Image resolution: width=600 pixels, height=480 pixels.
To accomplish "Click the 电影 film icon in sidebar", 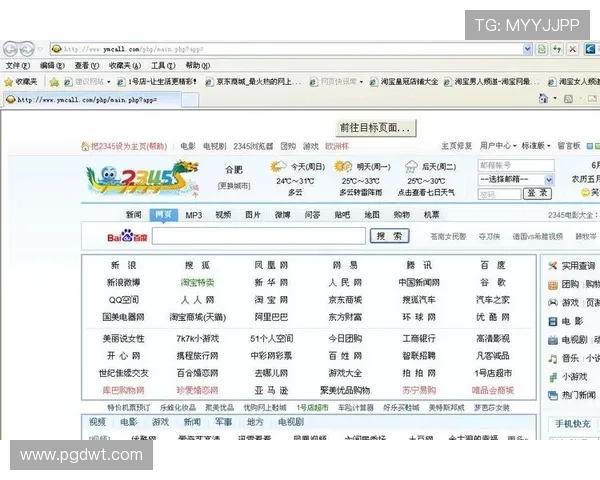I will (553, 321).
